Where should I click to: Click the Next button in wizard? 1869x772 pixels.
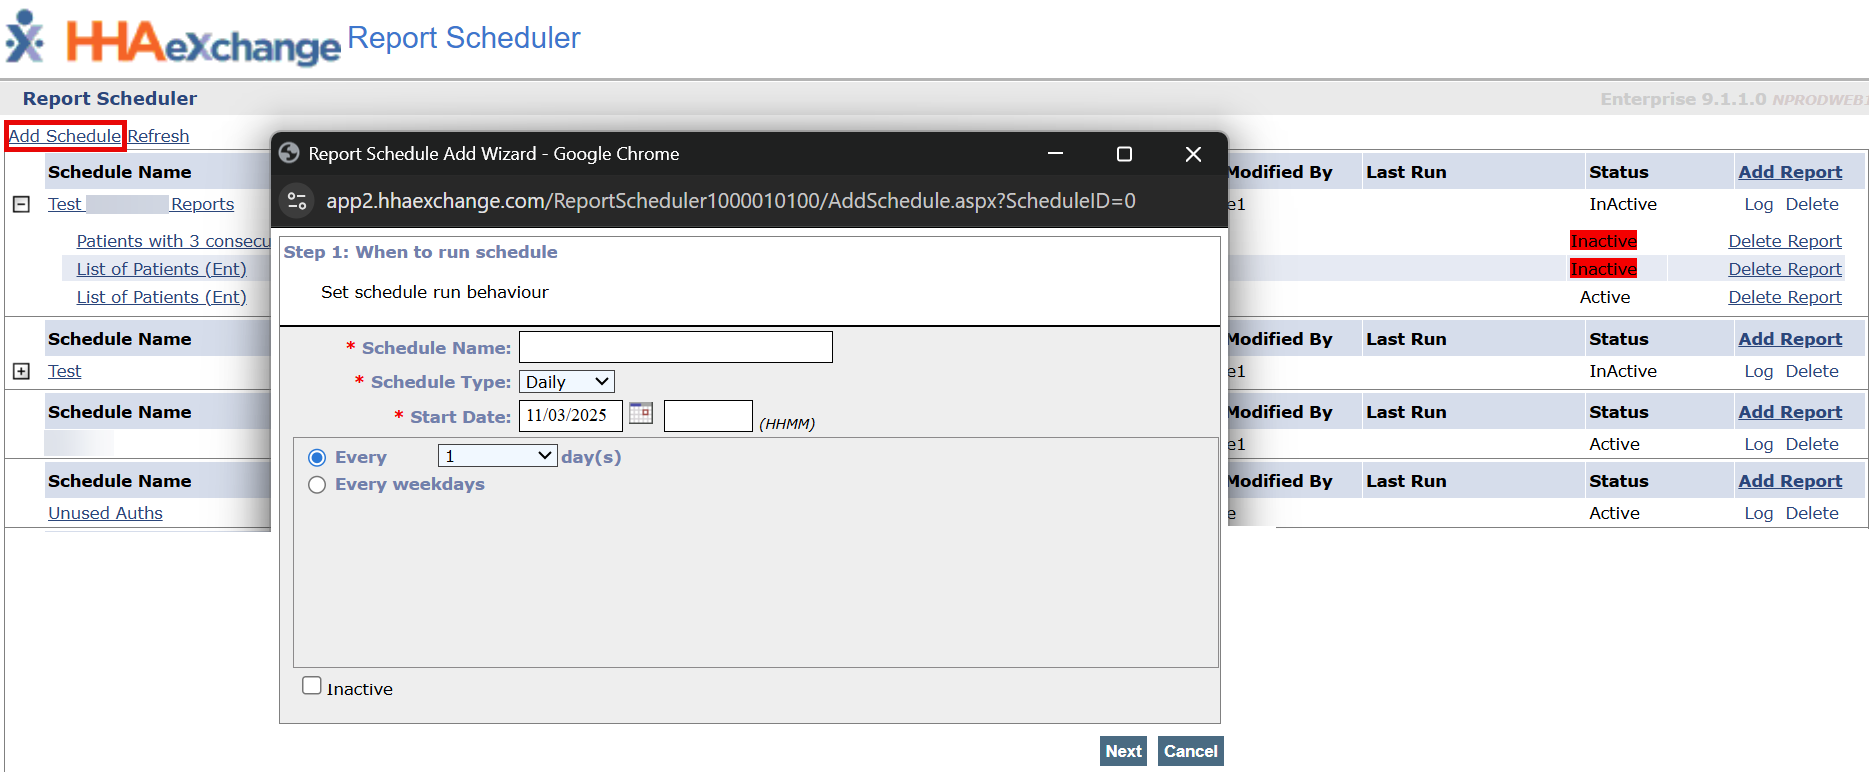tap(1123, 751)
